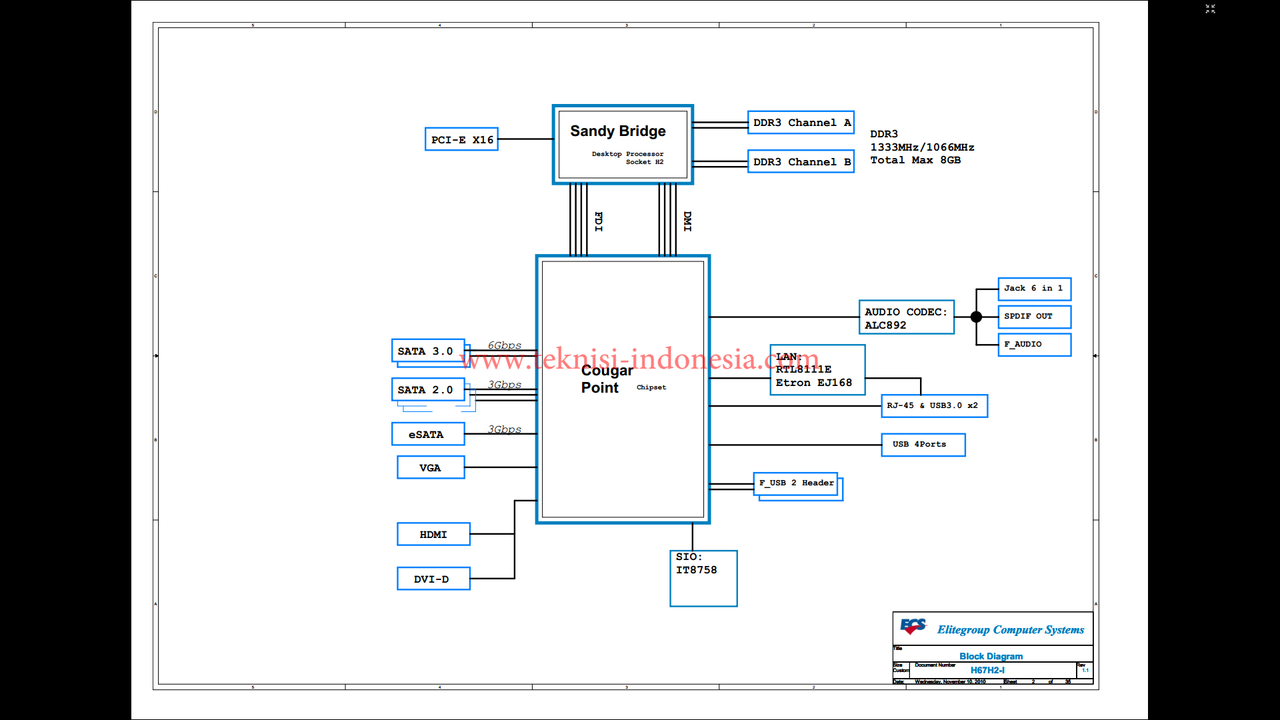Select the VGA block
Image resolution: width=1280 pixels, height=720 pixels.
coord(430,468)
